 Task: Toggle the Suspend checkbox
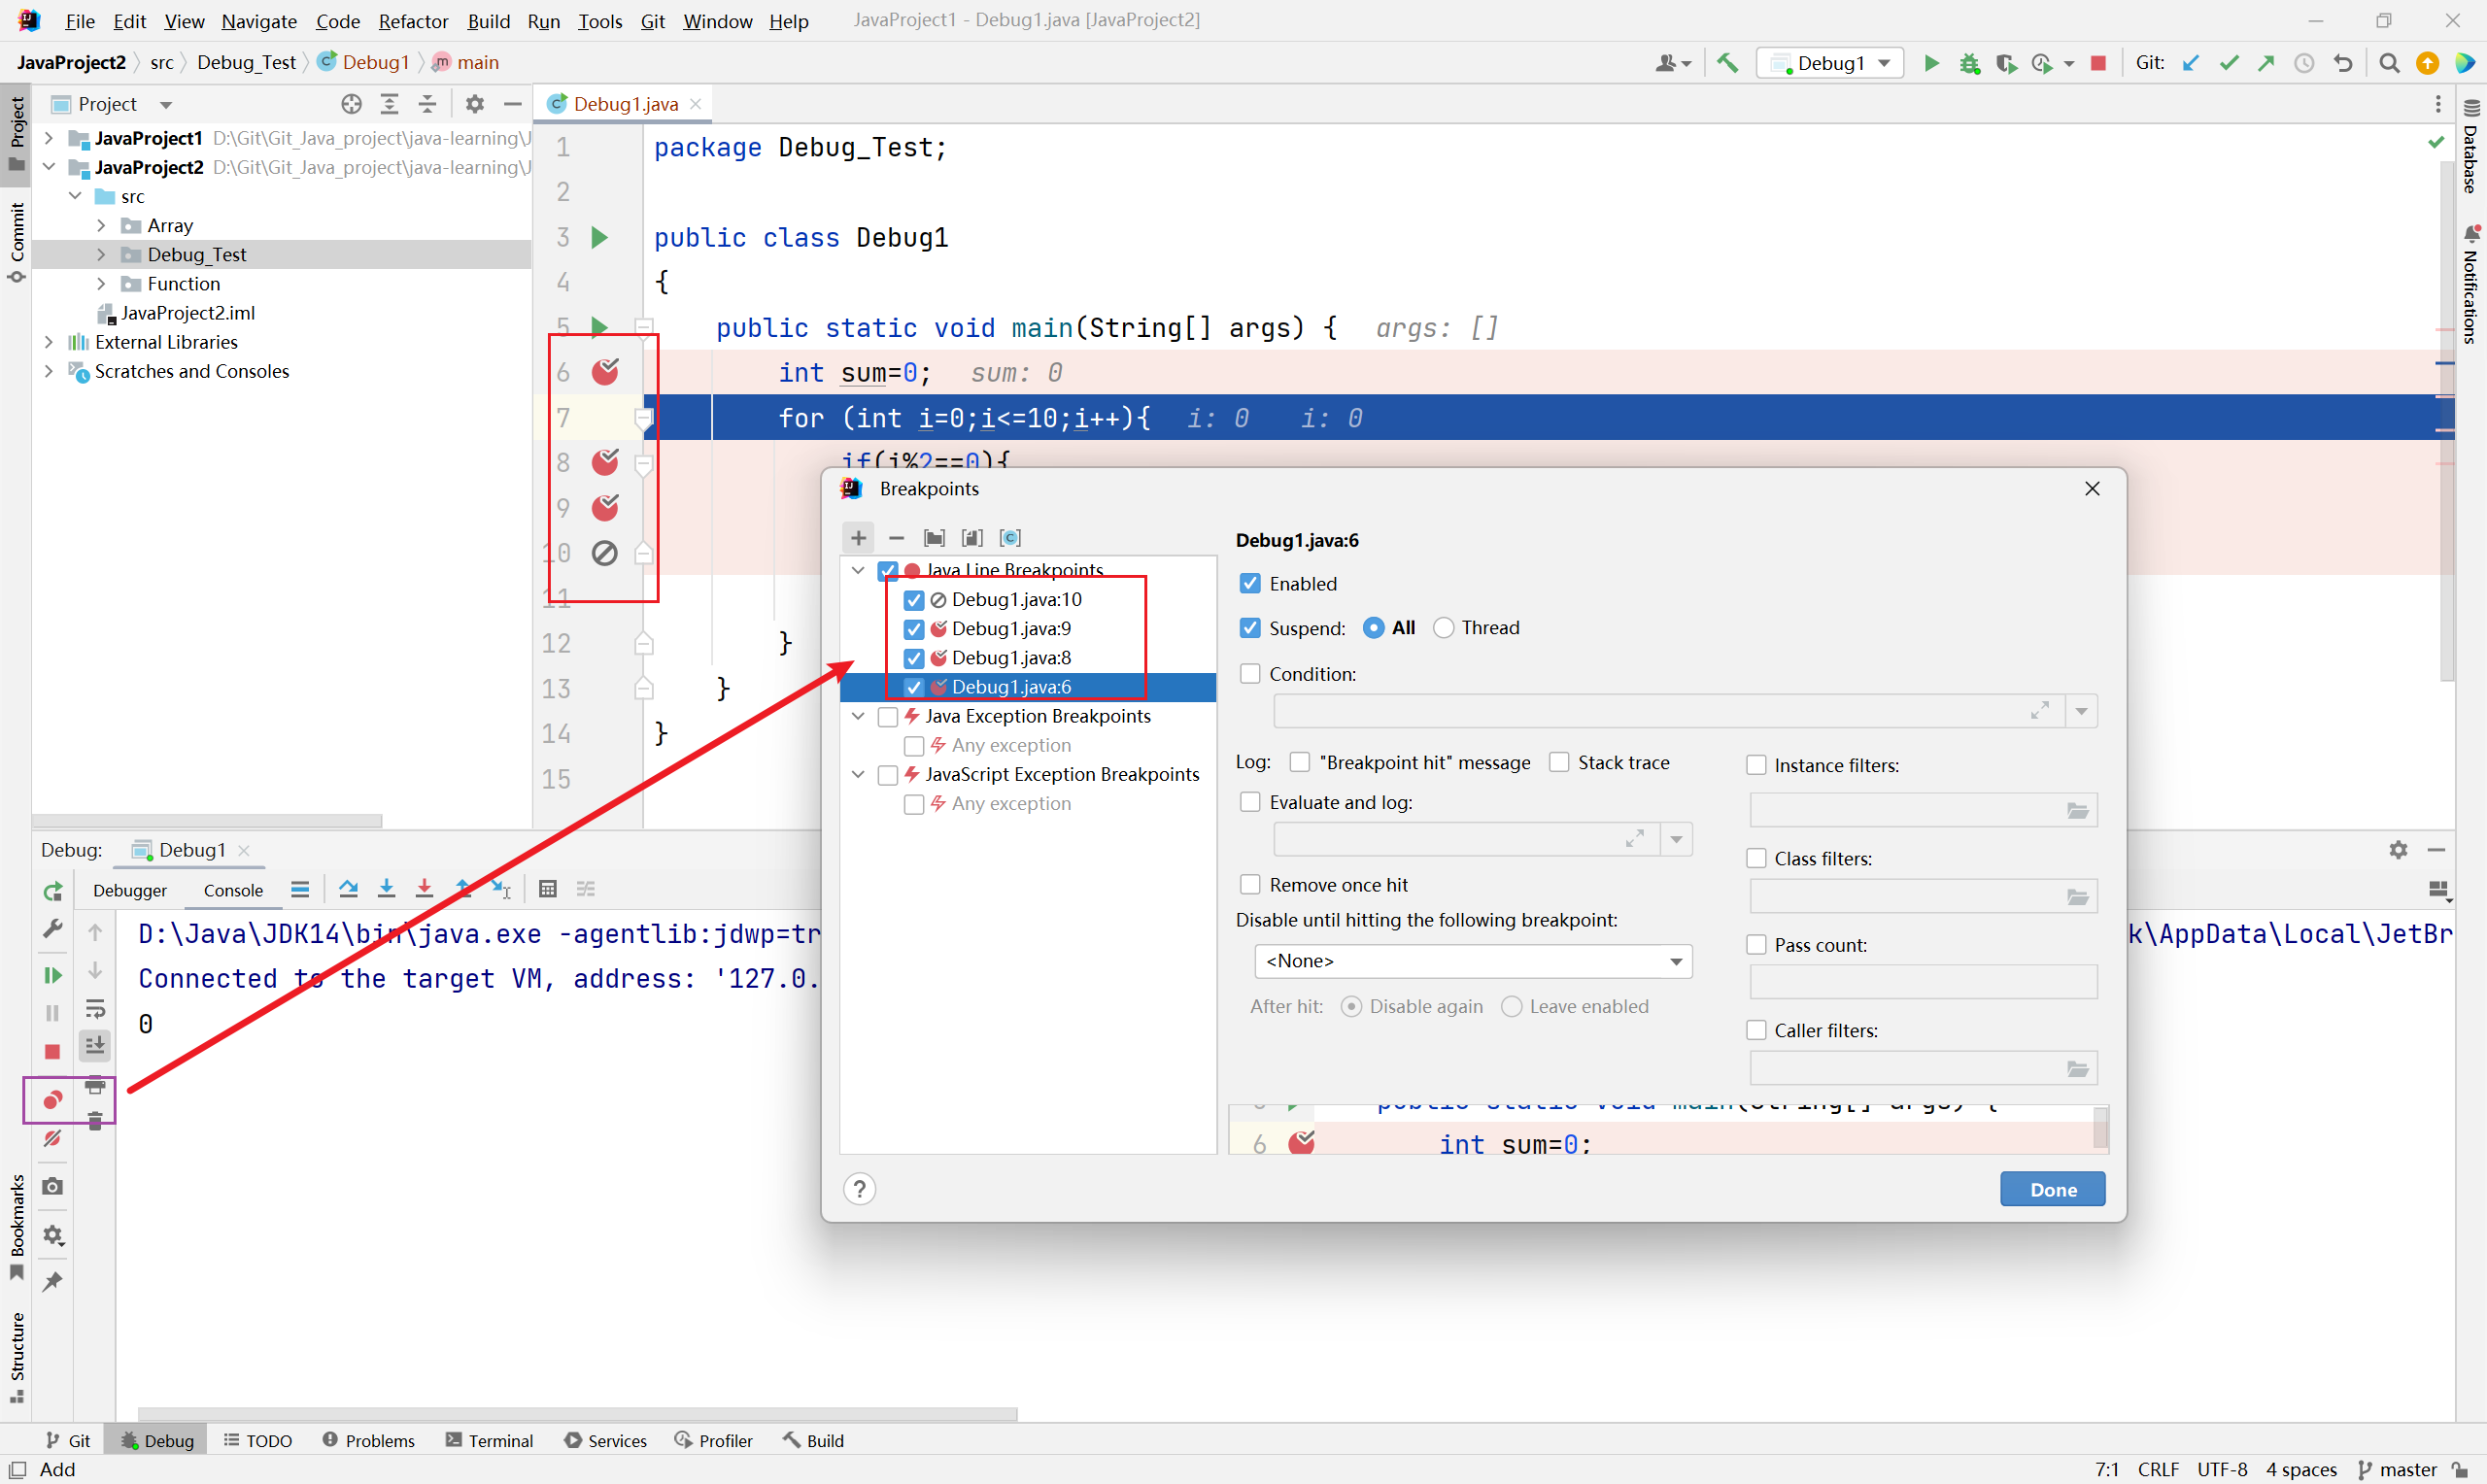pos(1250,627)
